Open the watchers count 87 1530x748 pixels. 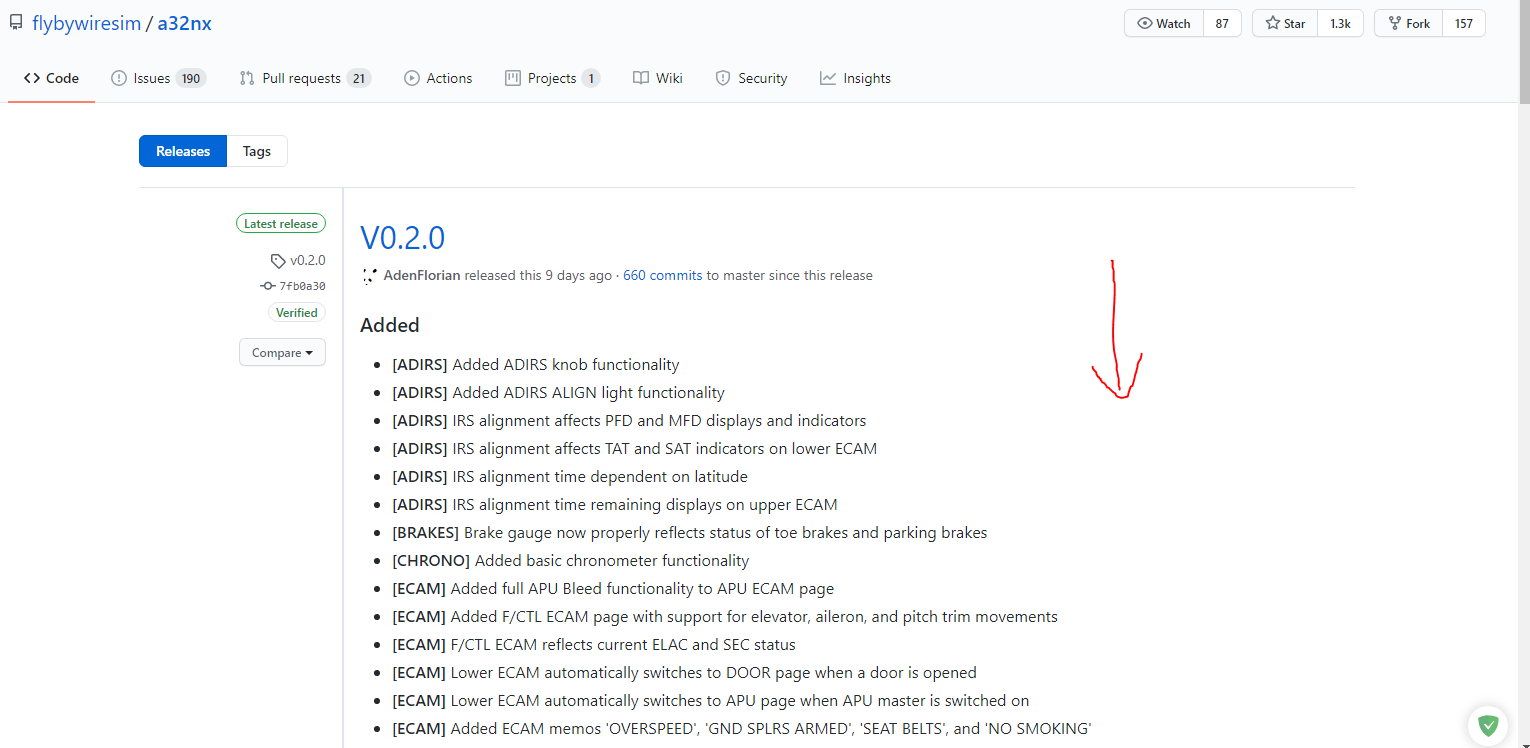[x=1222, y=23]
